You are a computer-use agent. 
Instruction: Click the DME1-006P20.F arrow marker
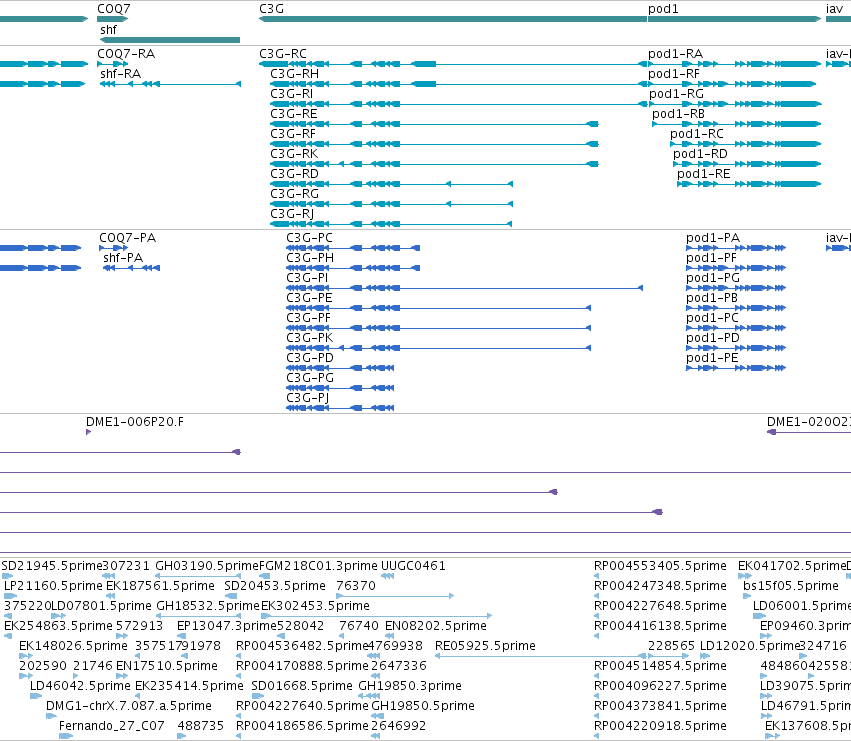pos(88,432)
